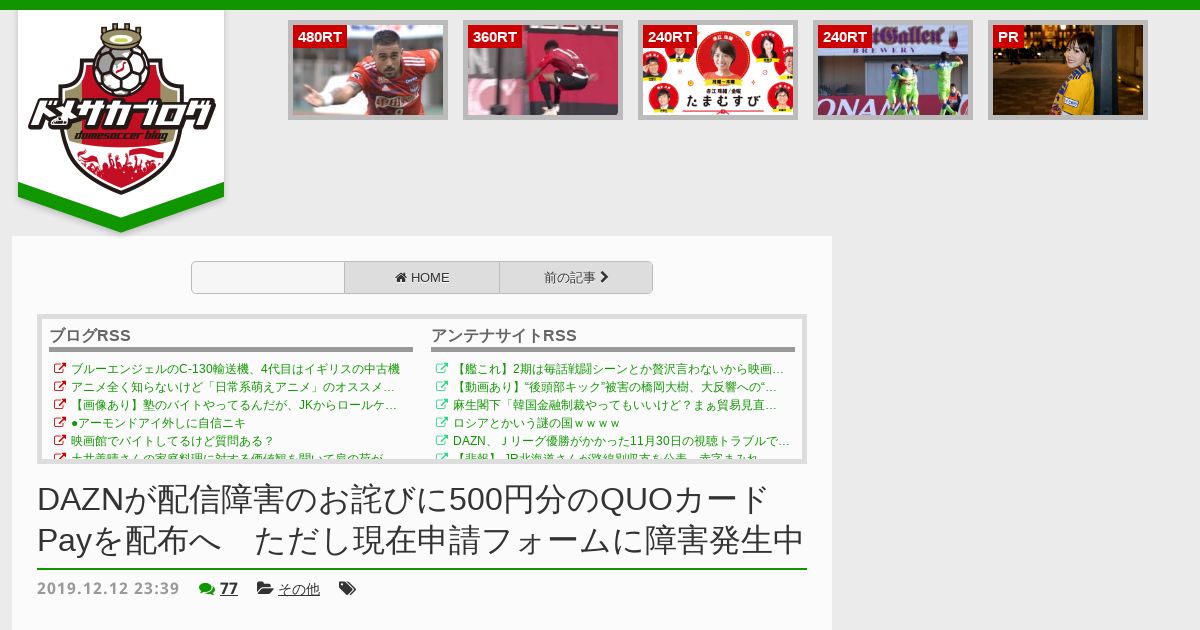The image size is (1200, 630).
Task: Click external-link icon beside 塾のバイト entry
Action: pyautogui.click(x=60, y=405)
